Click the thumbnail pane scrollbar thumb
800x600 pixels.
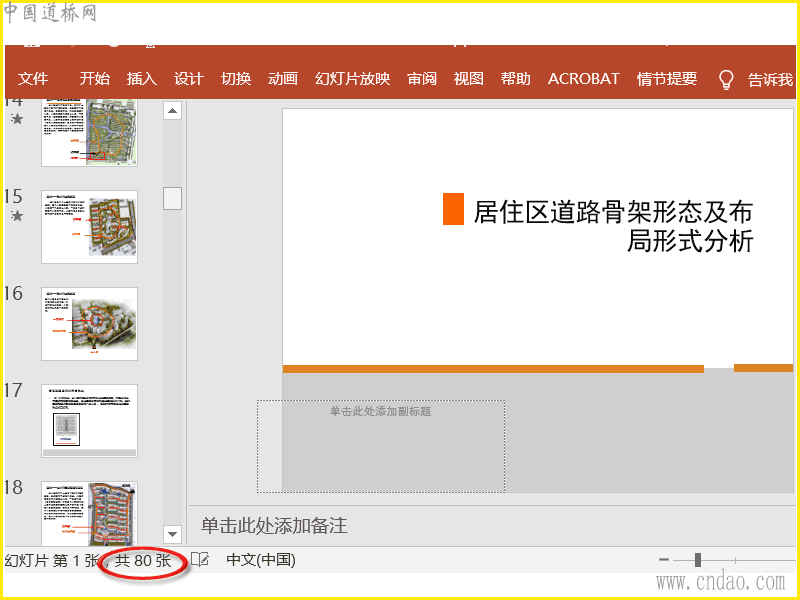(x=172, y=198)
